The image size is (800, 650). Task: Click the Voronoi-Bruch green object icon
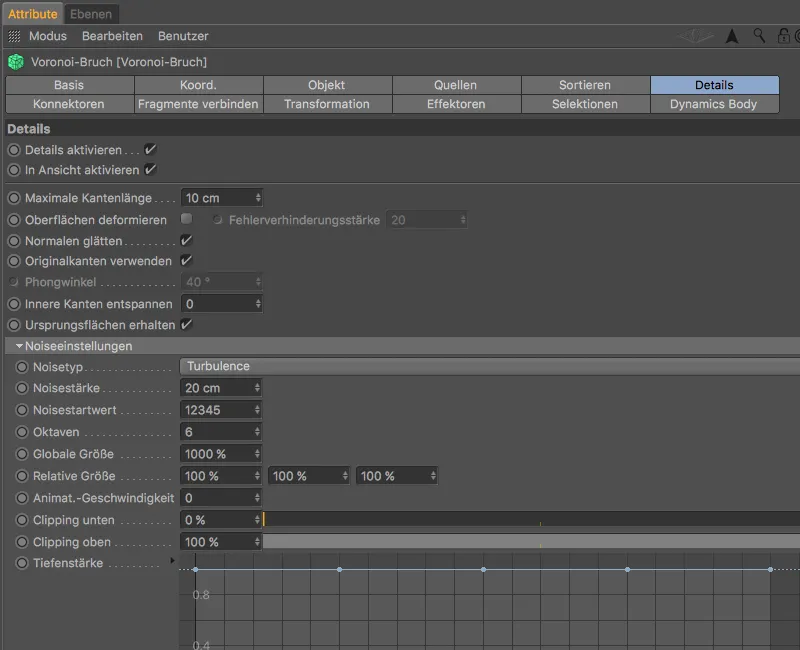16,62
